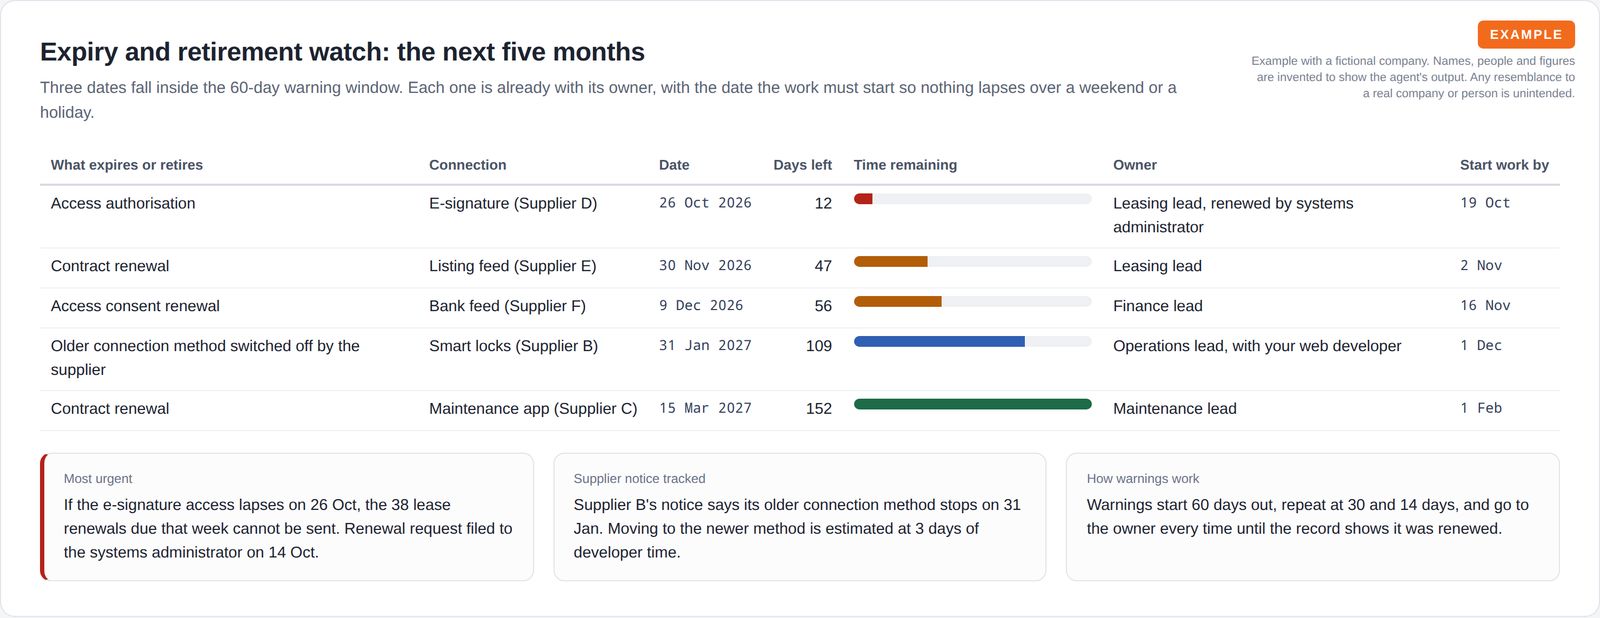This screenshot has width=1600, height=618.
Task: Click the date '31 Jan 2027'
Action: point(705,346)
